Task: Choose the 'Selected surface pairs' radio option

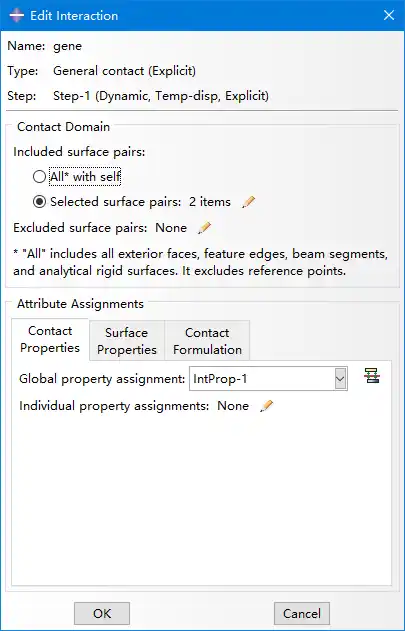Action: [x=39, y=202]
